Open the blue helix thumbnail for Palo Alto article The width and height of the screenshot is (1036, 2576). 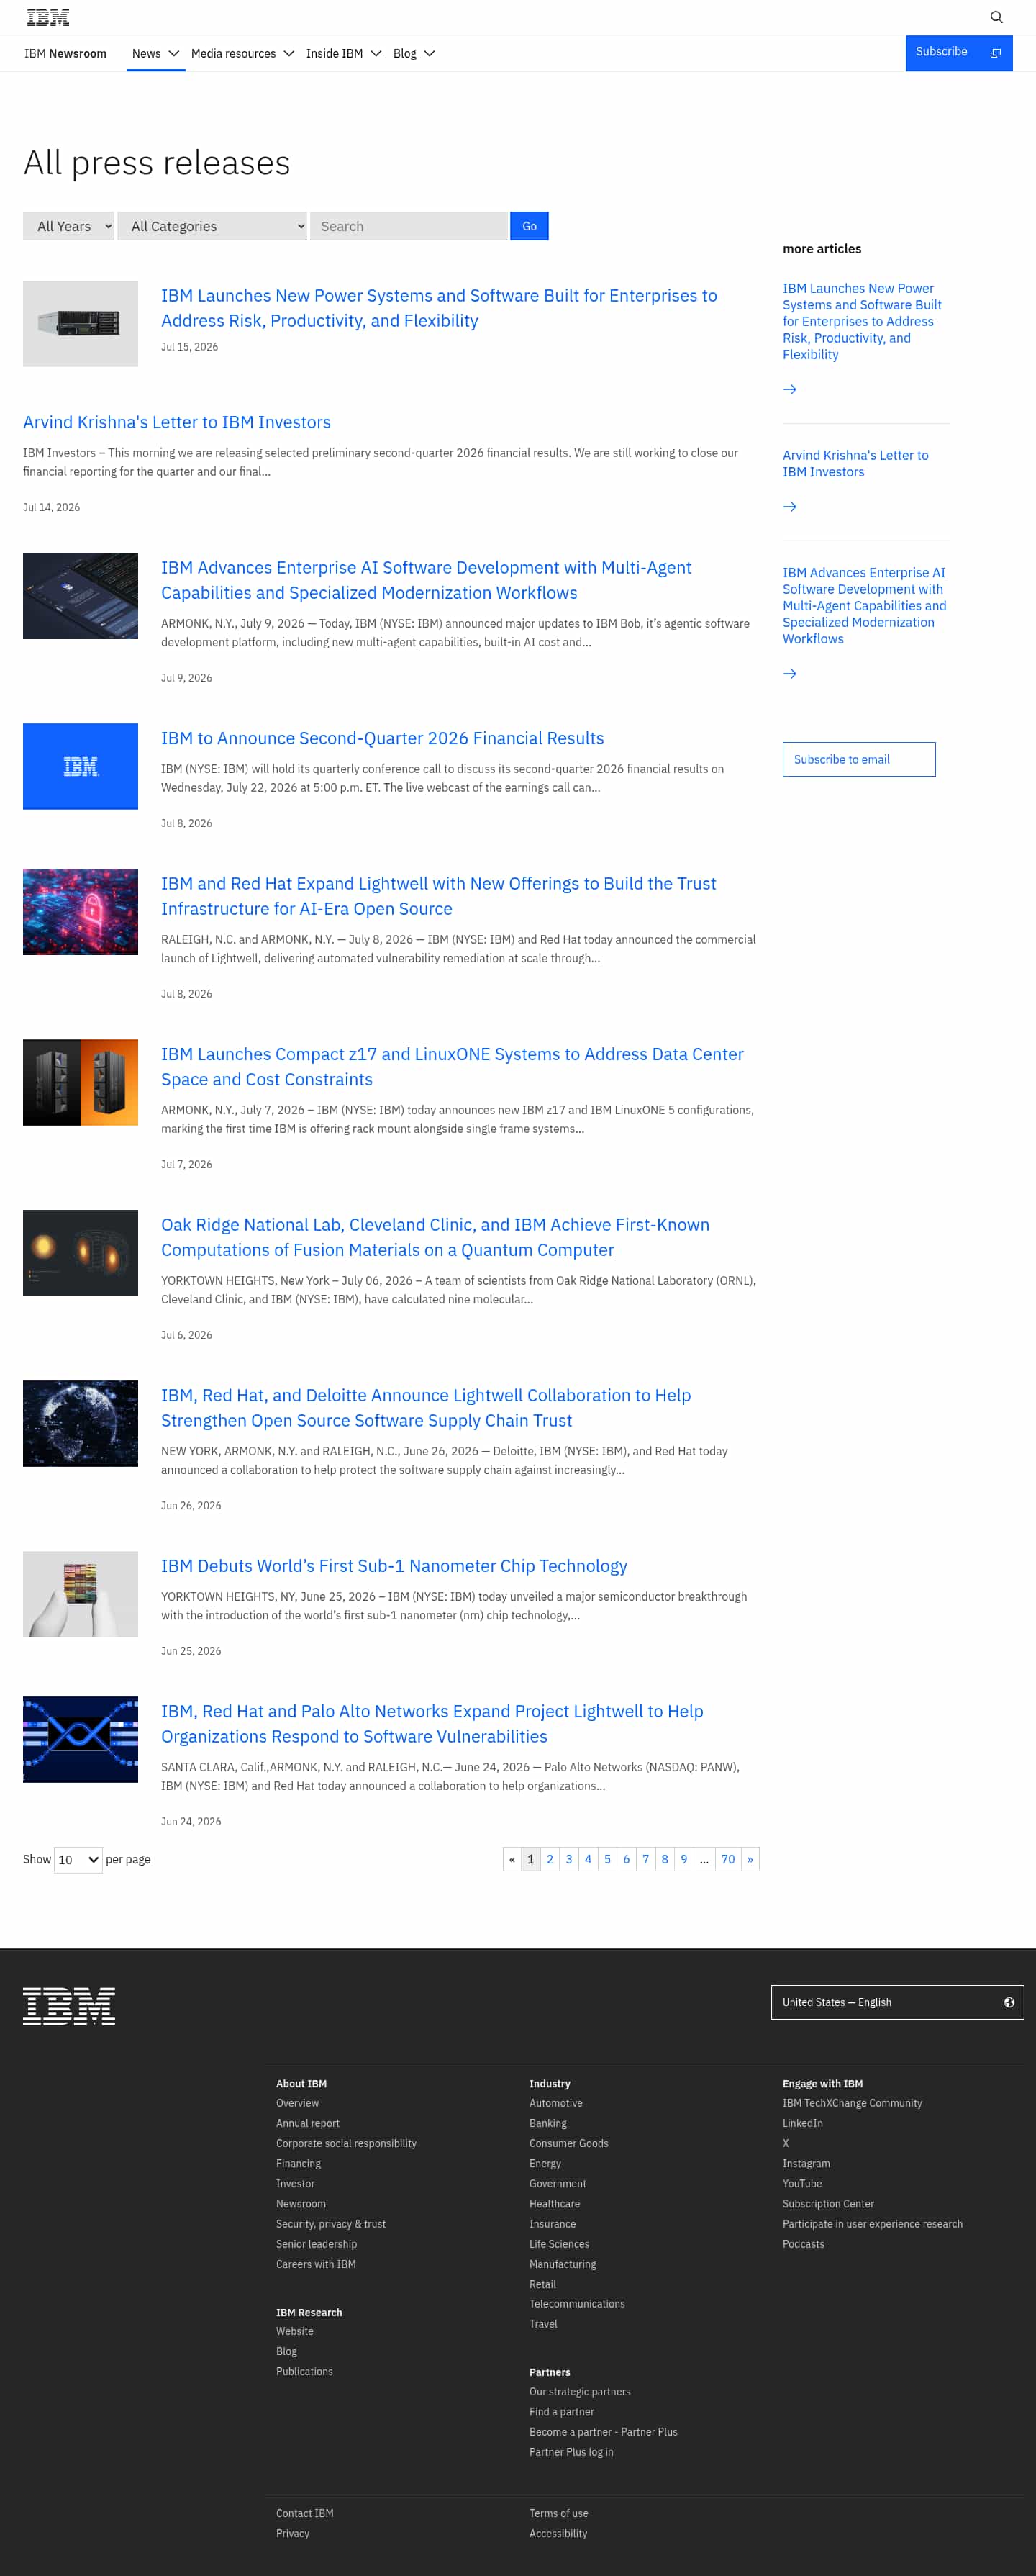point(80,1739)
